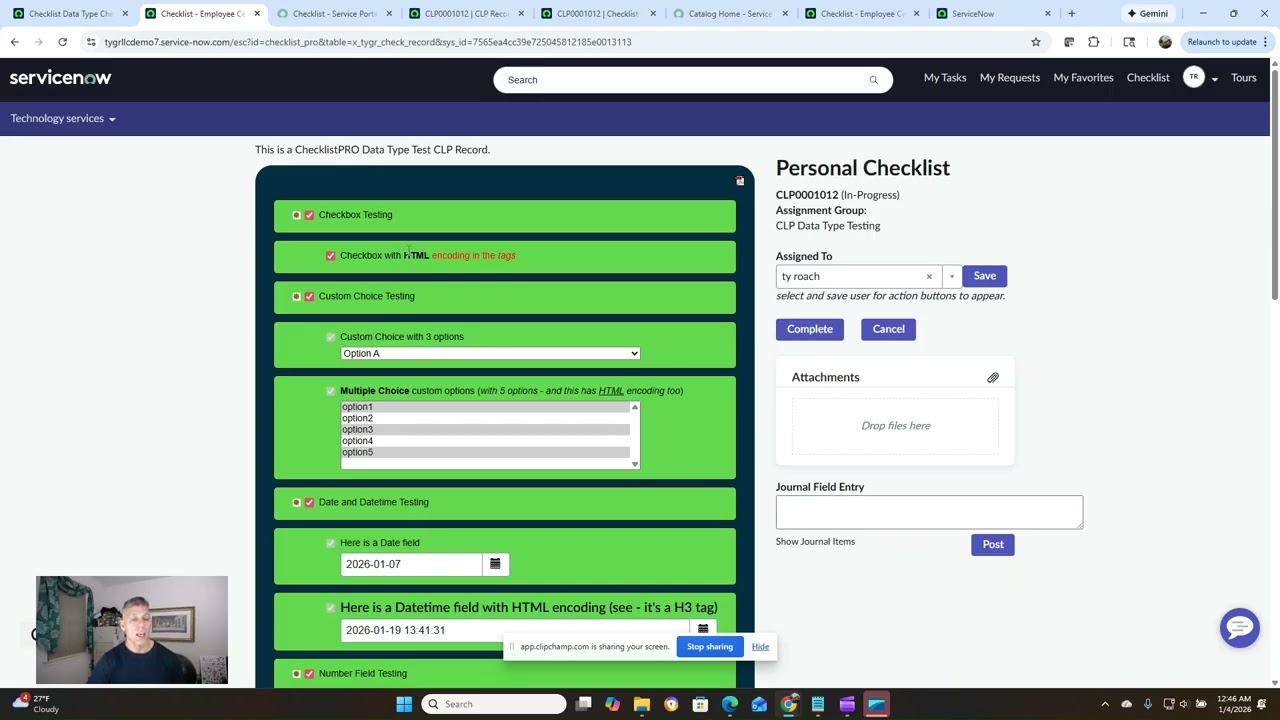Open the TR user avatar menu

point(1193,77)
